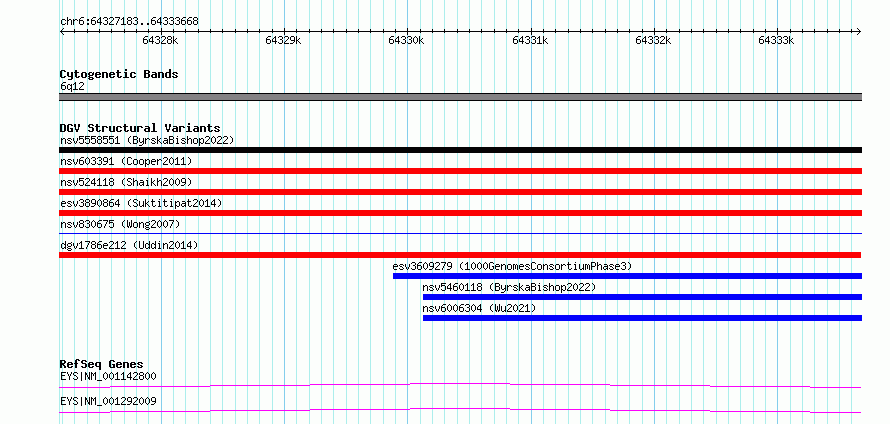Click the red nsv524118 variant bar
890x424 pixels.
(x=460, y=192)
